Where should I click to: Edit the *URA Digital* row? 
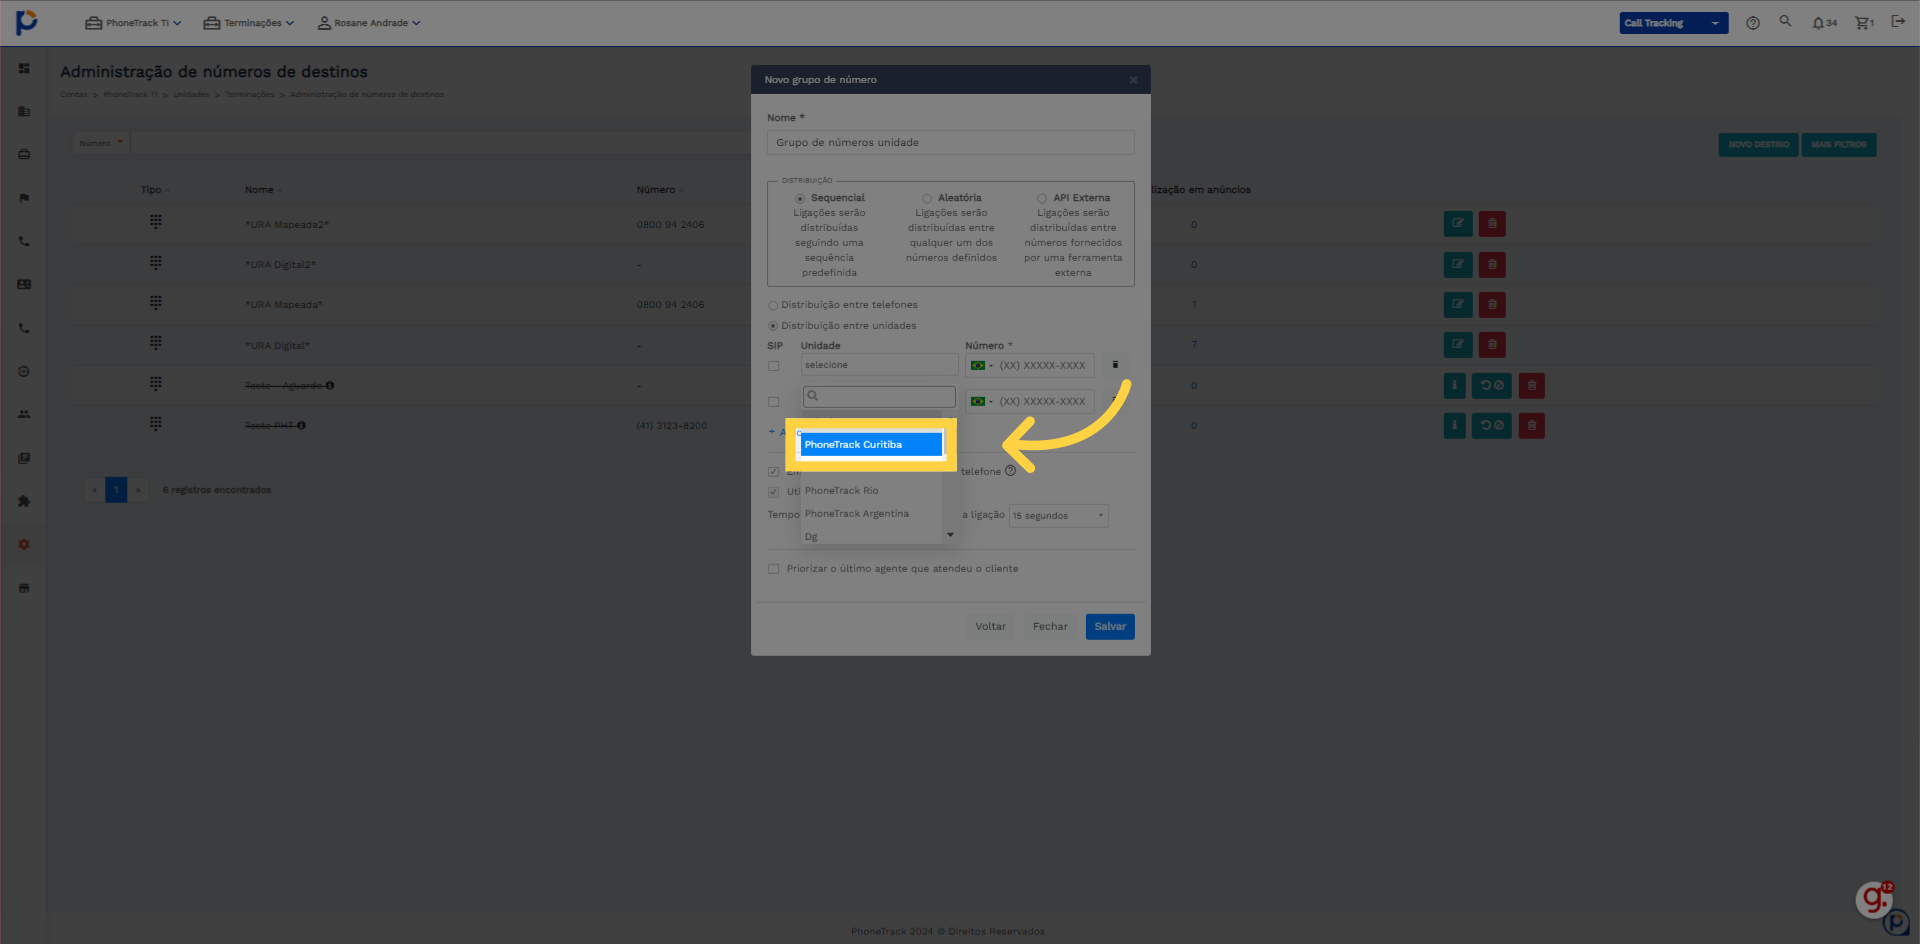[1458, 345]
